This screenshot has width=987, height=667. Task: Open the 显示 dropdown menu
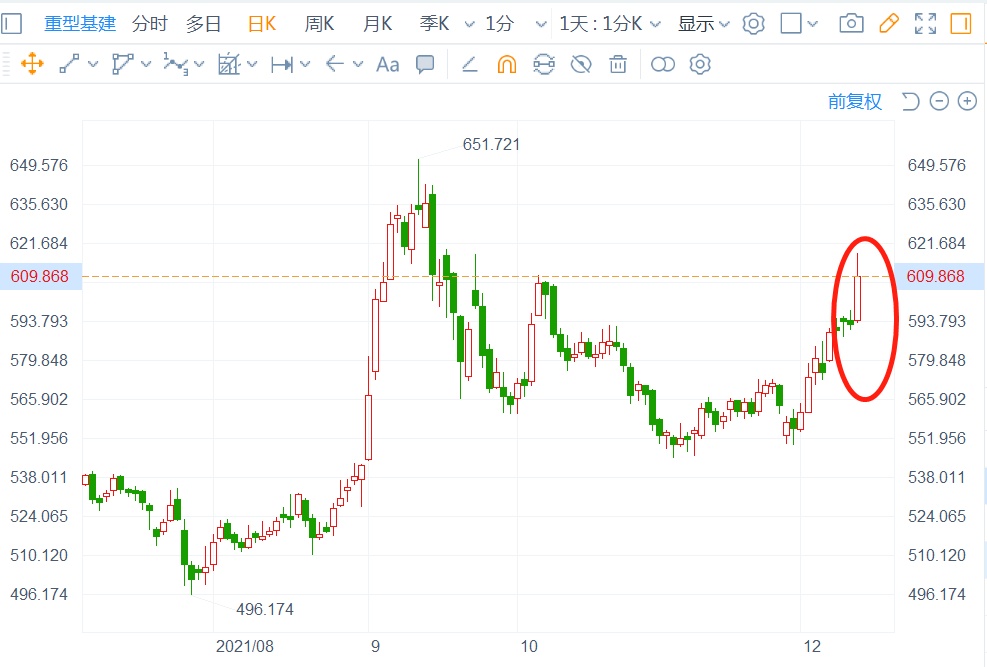[704, 23]
